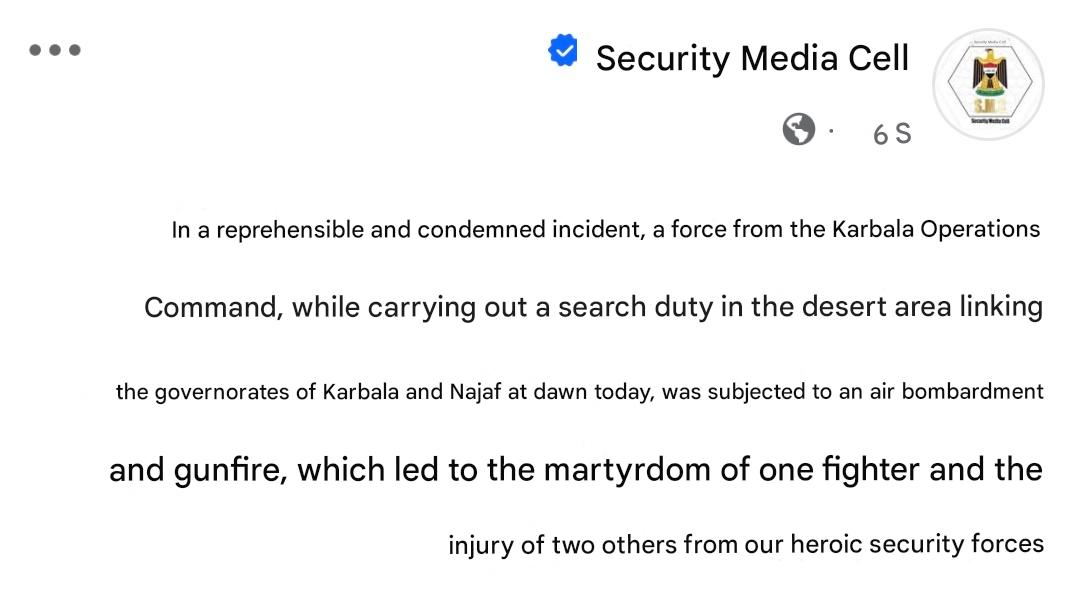Open the Security Media Cell profile picture
Screen dimensions: 1079x598
pyautogui.click(x=988, y=84)
